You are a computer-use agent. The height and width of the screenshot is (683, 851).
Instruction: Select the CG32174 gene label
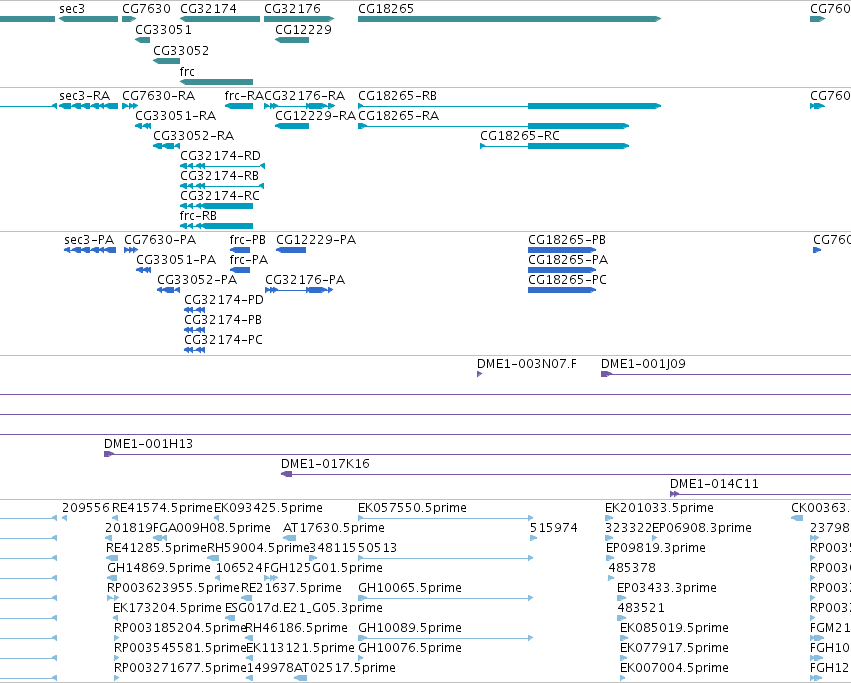click(208, 9)
